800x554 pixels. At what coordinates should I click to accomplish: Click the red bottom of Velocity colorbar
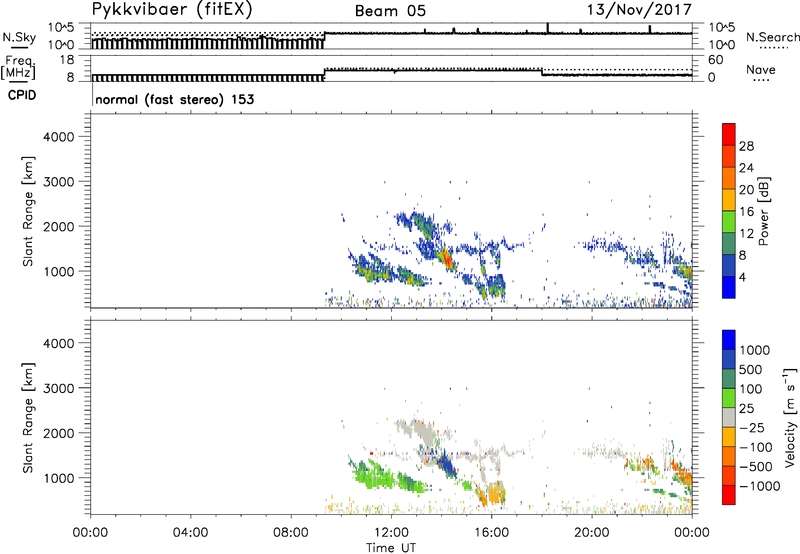[x=729, y=495]
